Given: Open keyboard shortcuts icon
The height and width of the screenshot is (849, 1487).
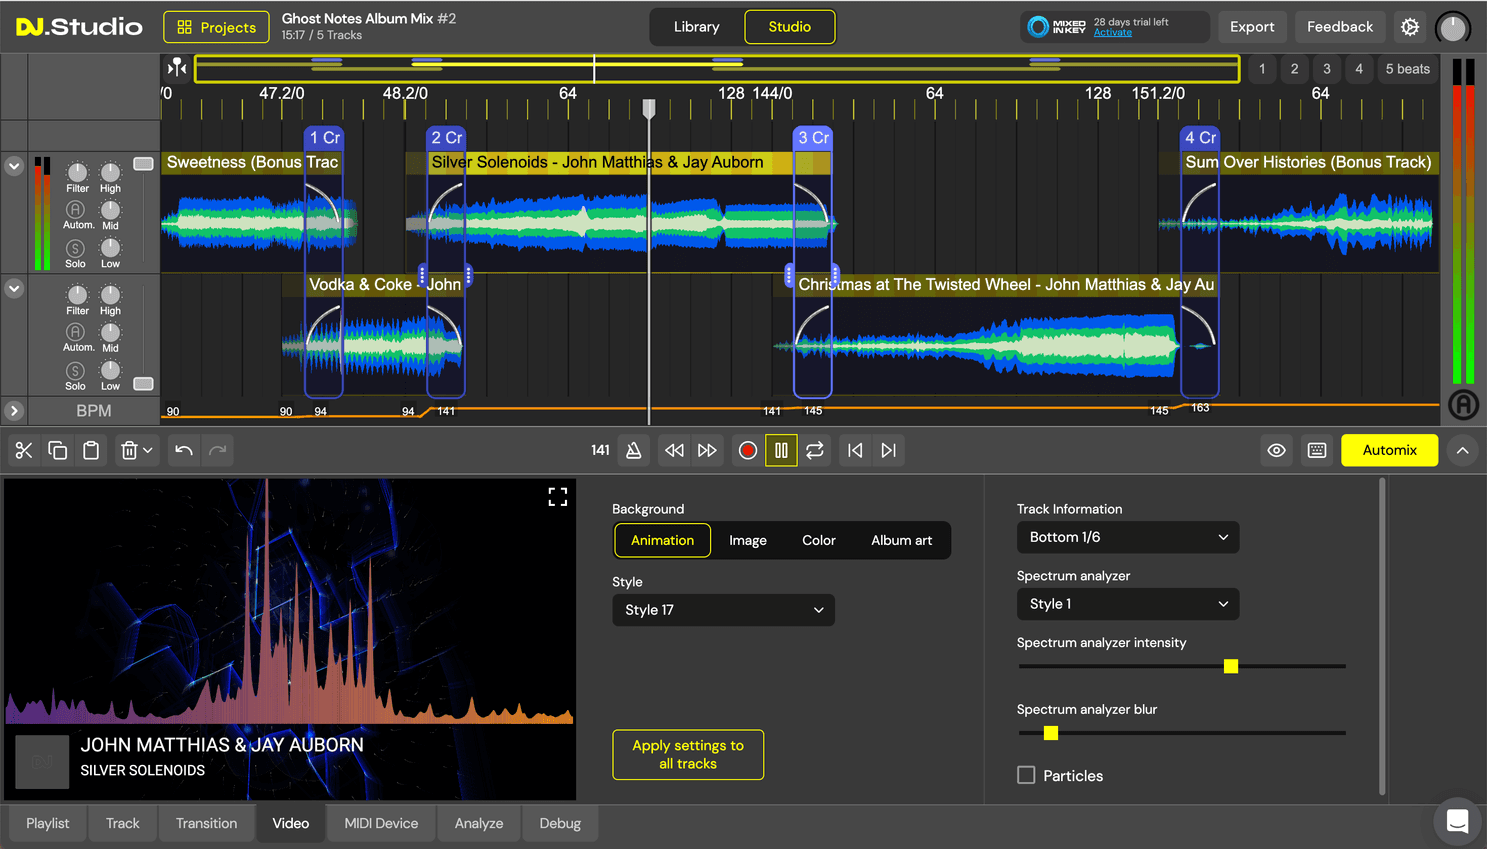Looking at the screenshot, I should (1317, 451).
